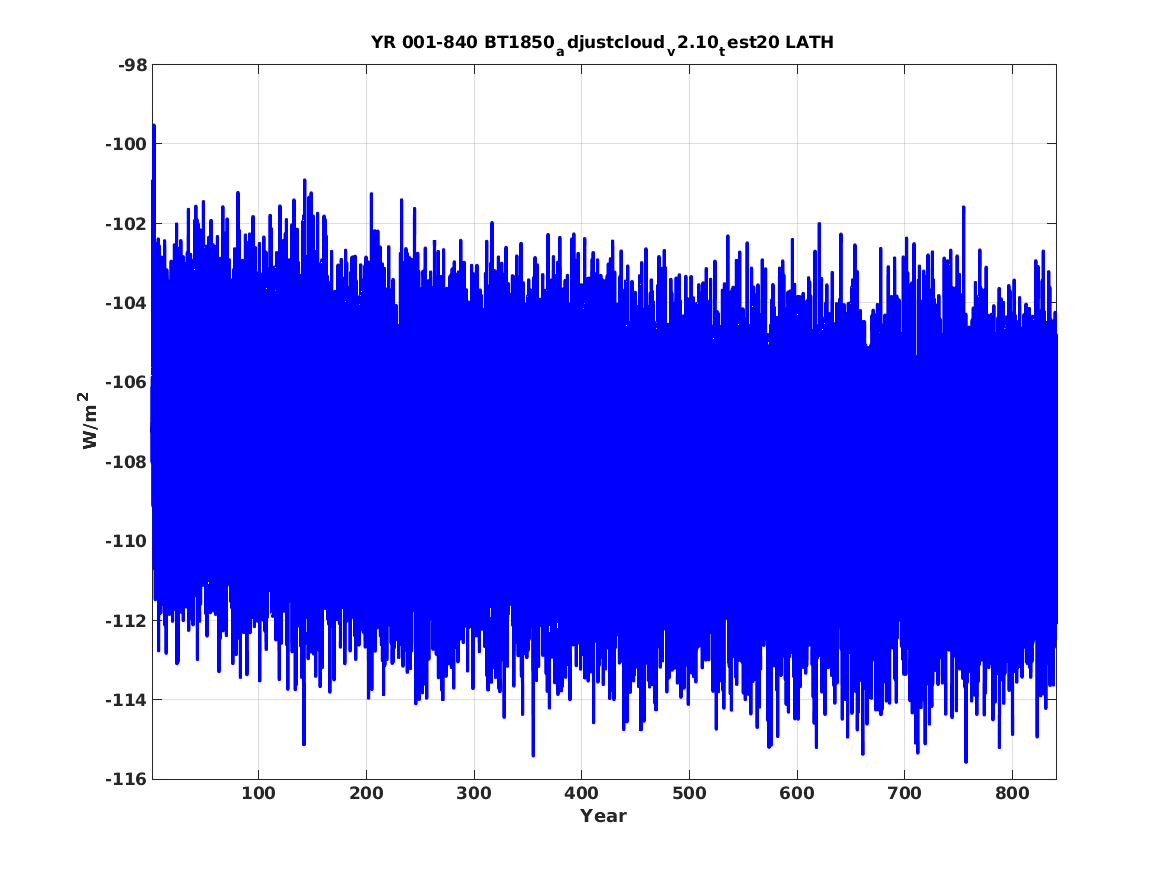This screenshot has width=1167, height=875.
Task: Click the y-axis tick label '-98'
Action: click(132, 65)
